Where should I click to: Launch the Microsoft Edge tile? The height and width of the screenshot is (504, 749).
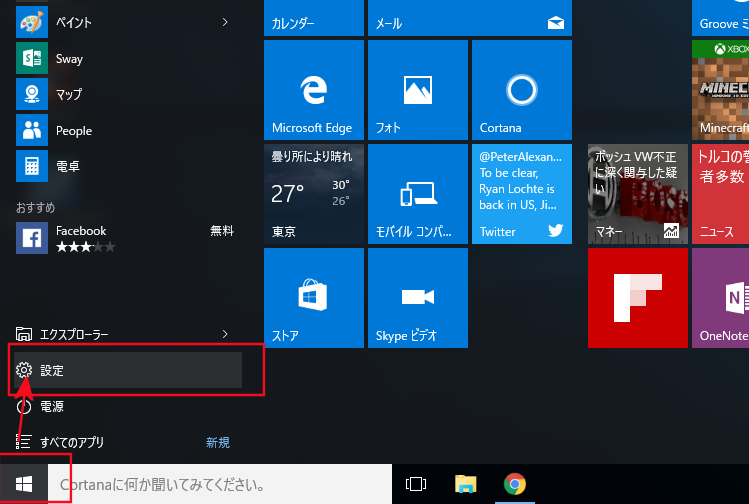coord(314,90)
